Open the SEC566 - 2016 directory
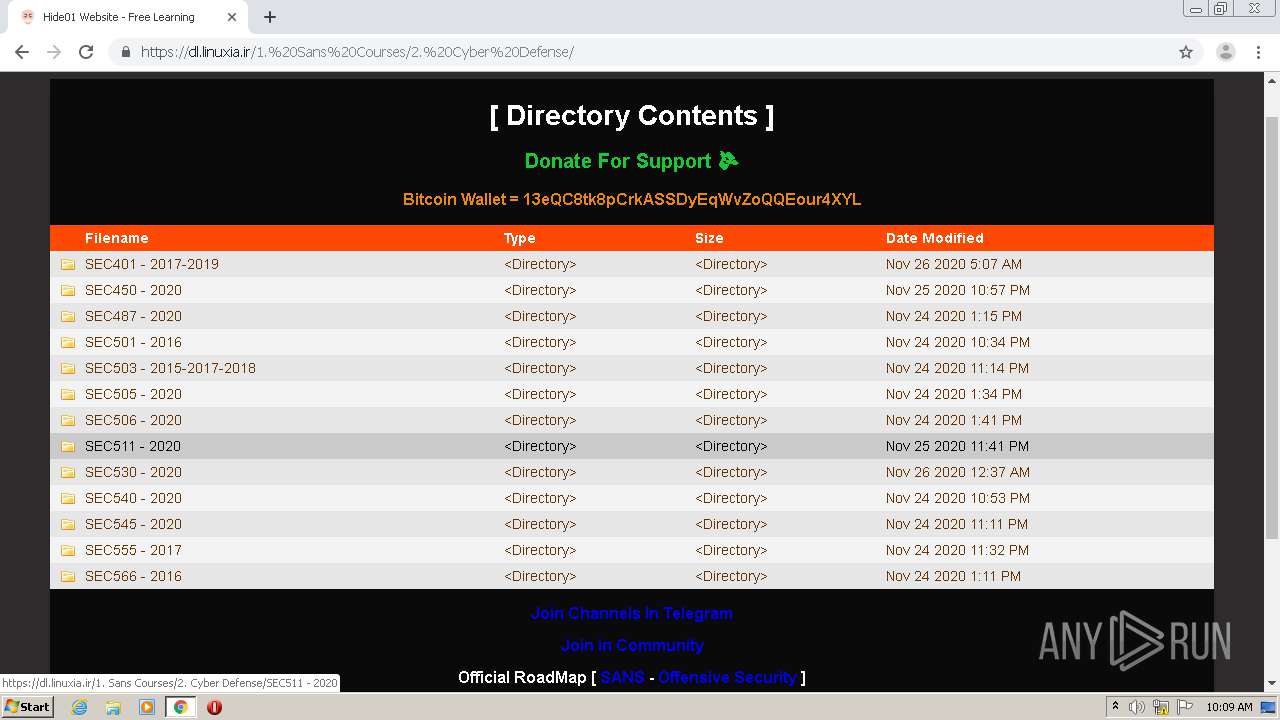The image size is (1280, 720). (x=133, y=576)
